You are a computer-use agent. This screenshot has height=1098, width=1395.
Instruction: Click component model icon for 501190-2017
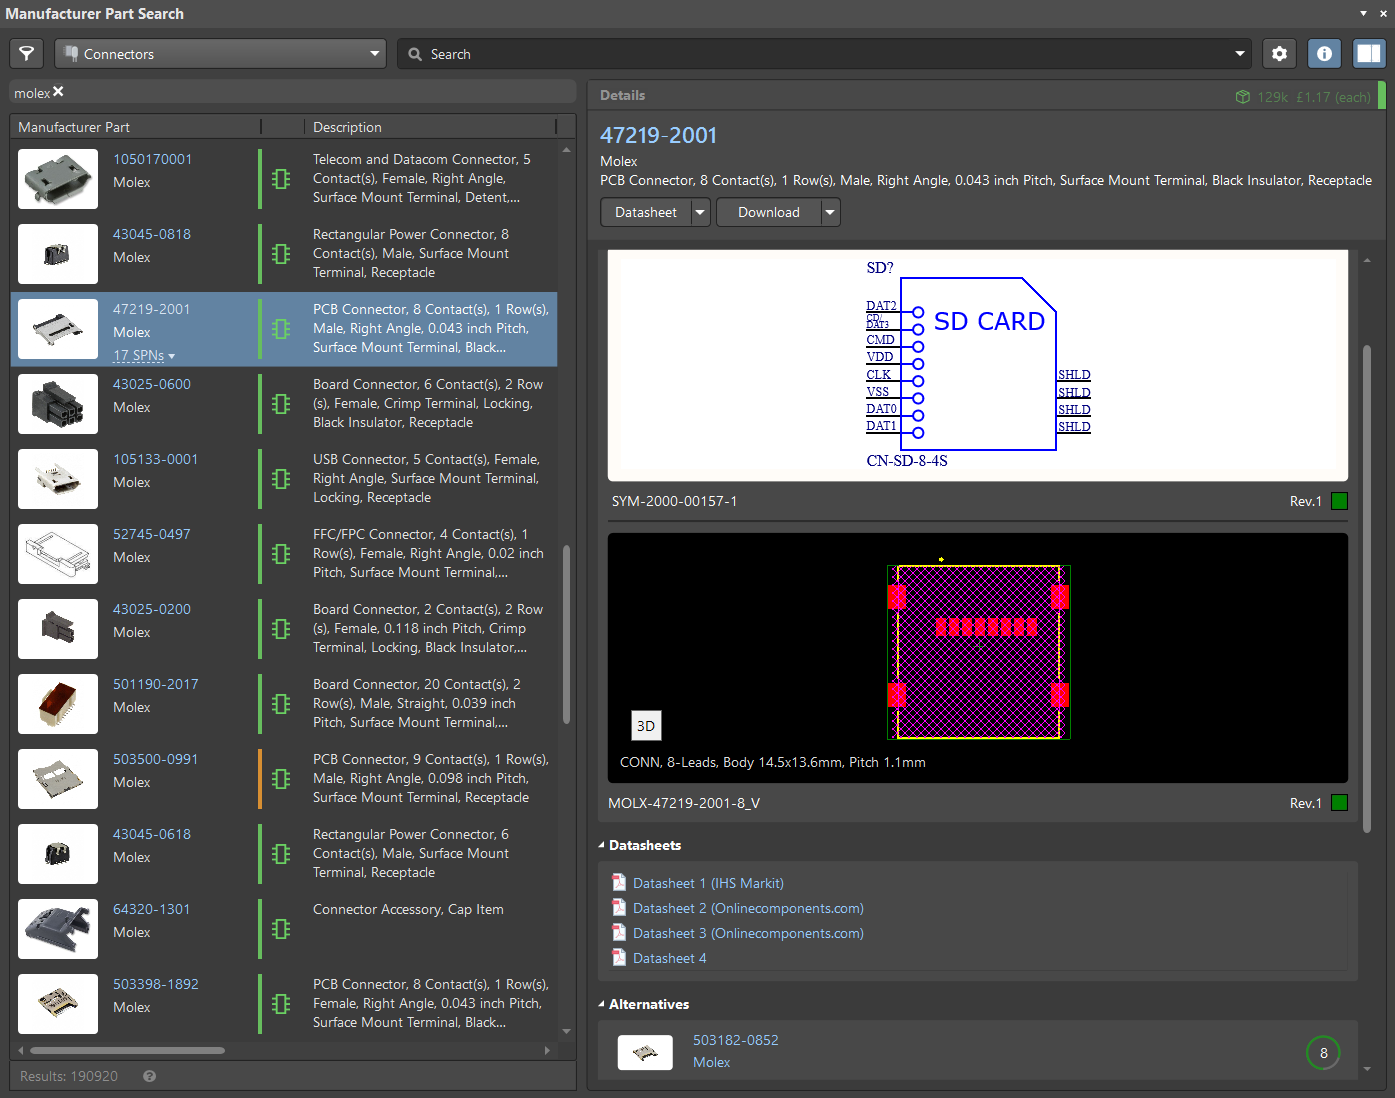(x=281, y=704)
